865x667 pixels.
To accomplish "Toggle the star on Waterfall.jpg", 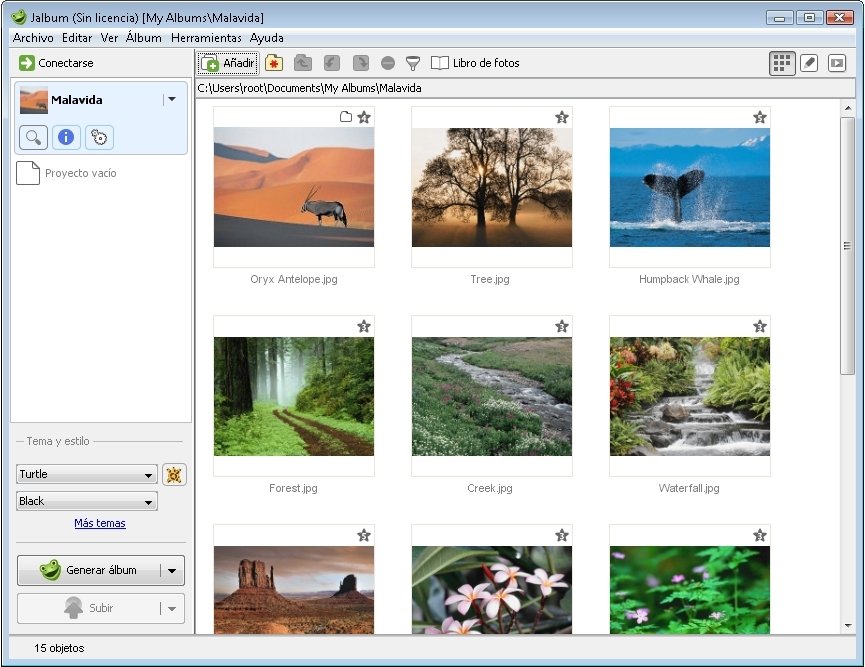I will (x=760, y=326).
